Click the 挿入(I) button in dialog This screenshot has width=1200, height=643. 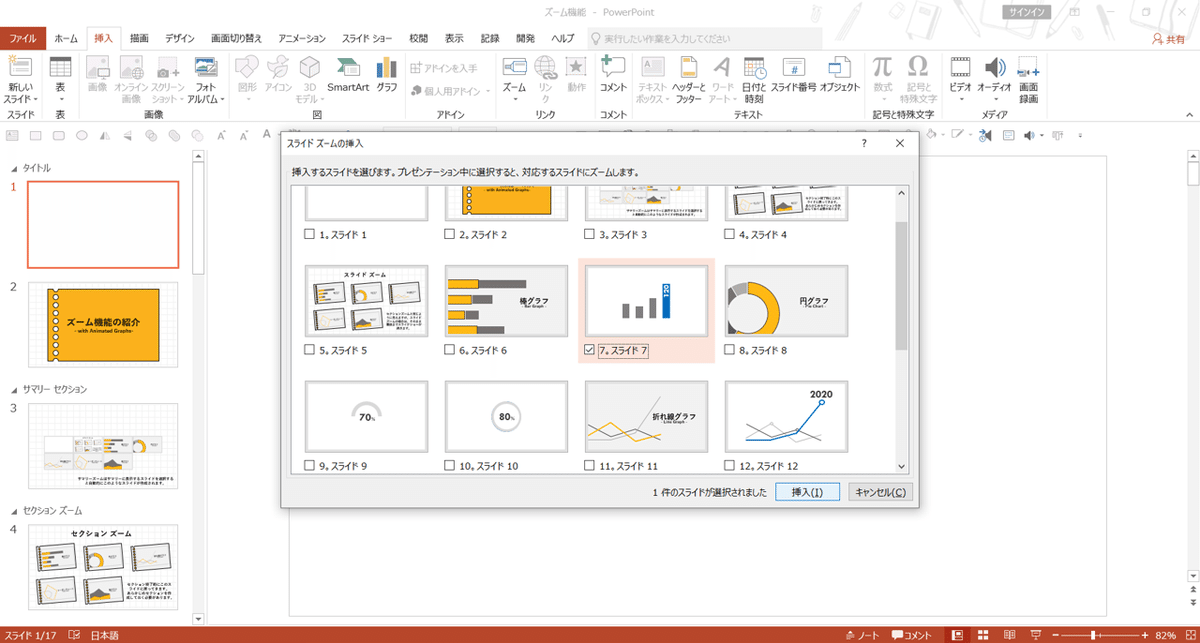click(x=807, y=492)
